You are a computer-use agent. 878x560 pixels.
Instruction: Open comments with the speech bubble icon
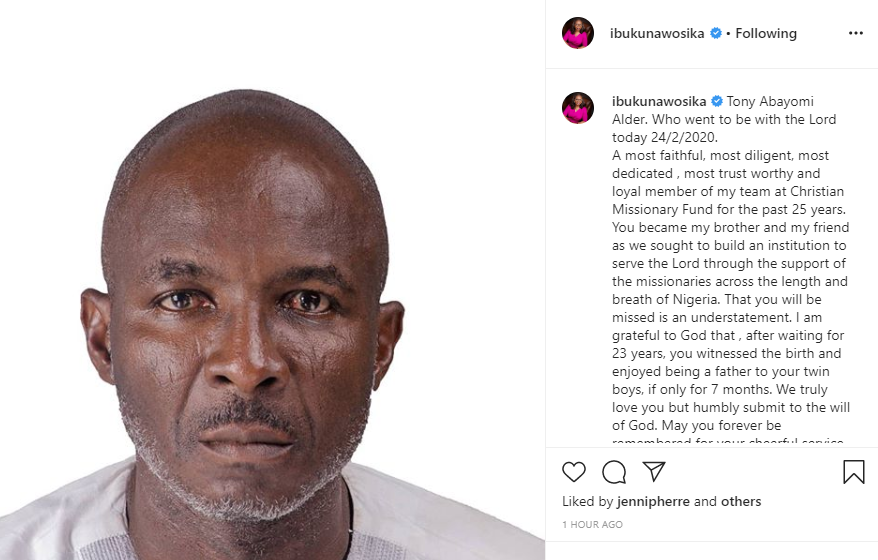pos(614,472)
